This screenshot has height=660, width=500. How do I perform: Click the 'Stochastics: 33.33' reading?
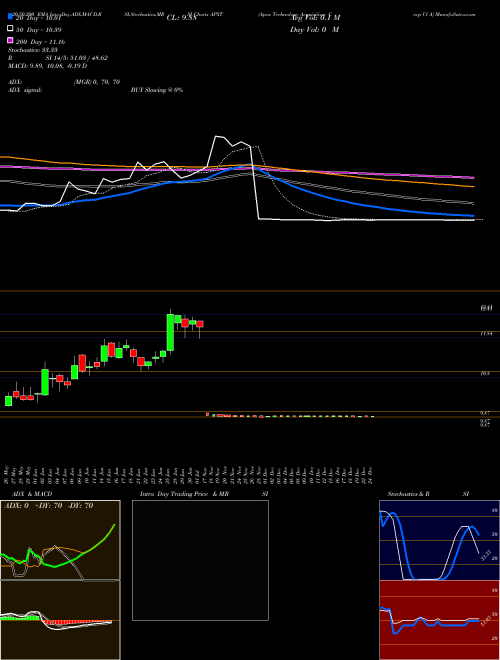tap(32, 50)
